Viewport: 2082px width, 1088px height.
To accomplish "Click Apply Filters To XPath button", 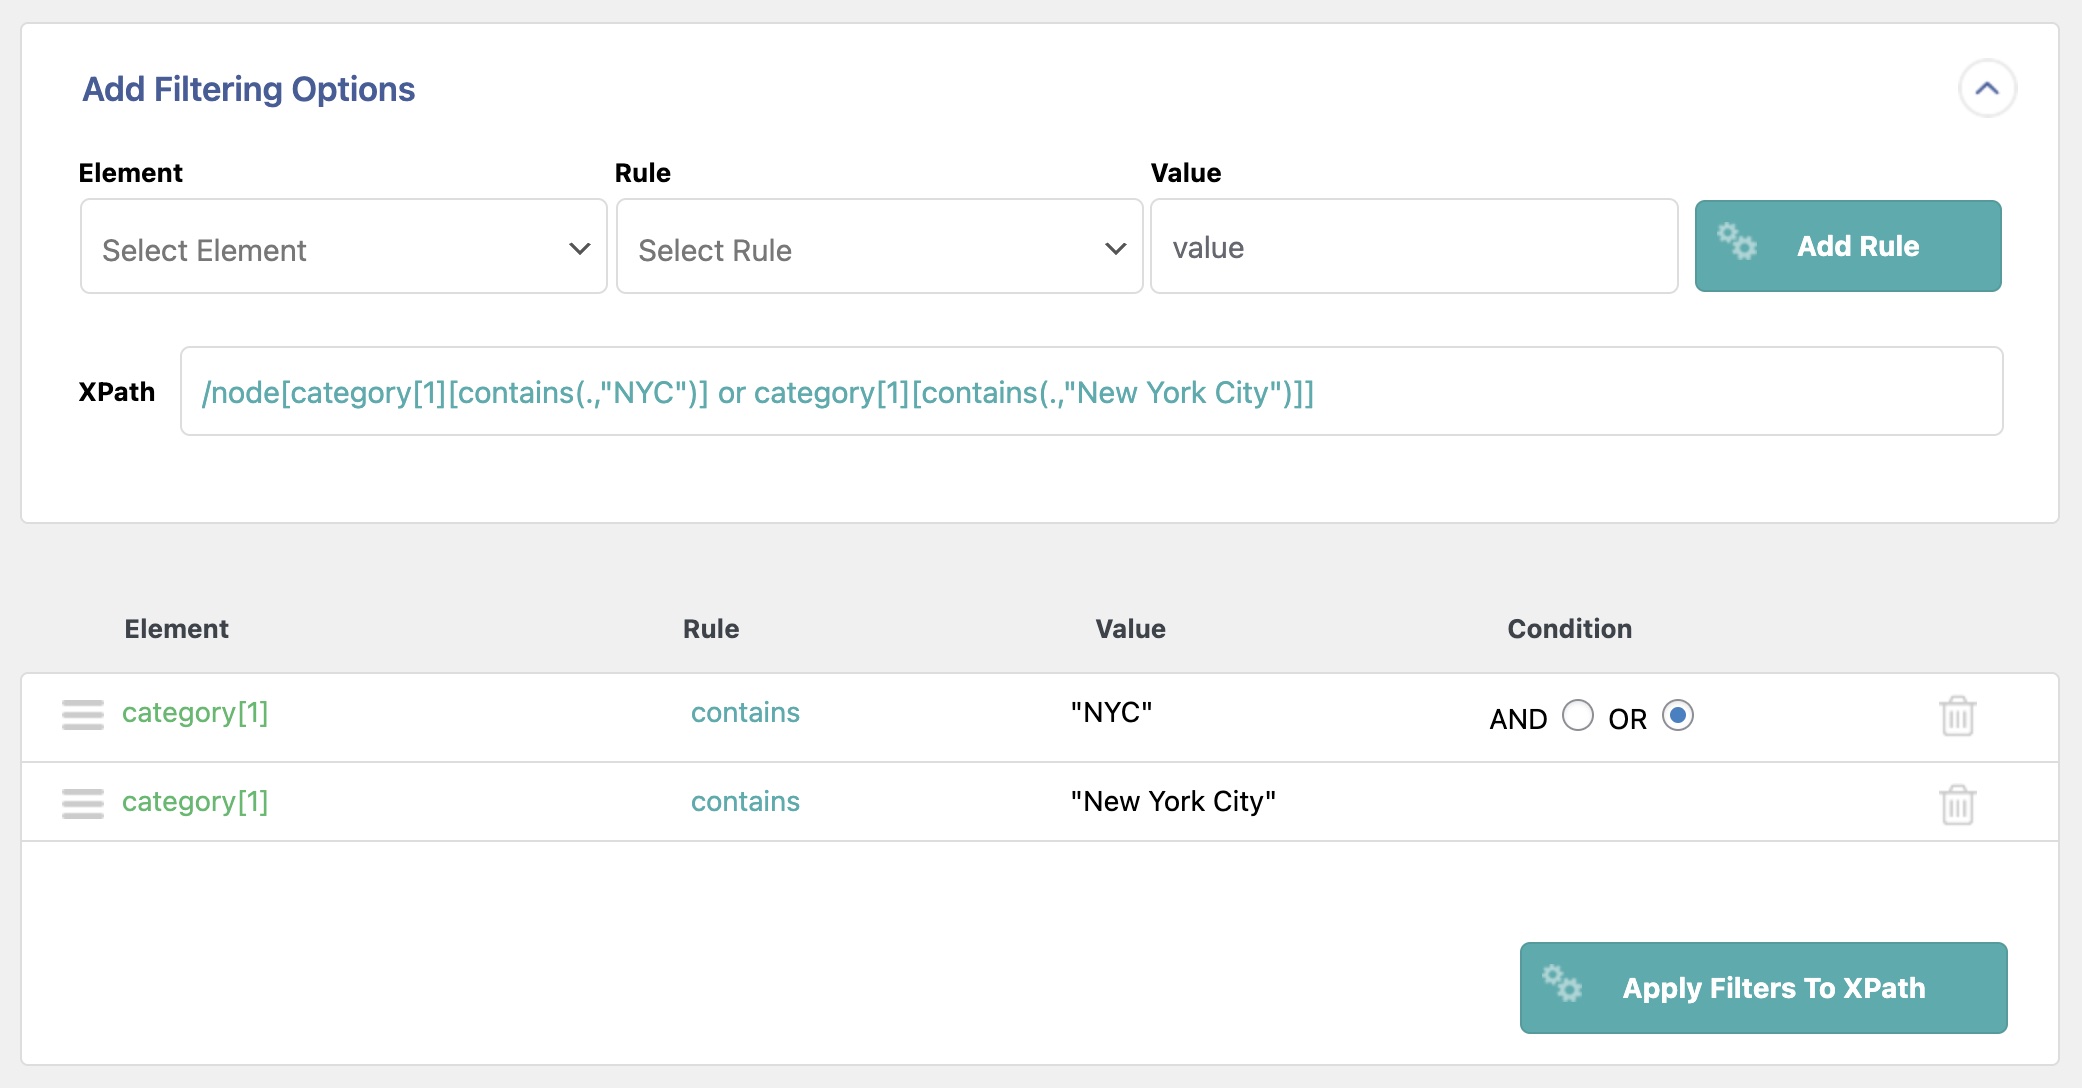I will pyautogui.click(x=1763, y=988).
